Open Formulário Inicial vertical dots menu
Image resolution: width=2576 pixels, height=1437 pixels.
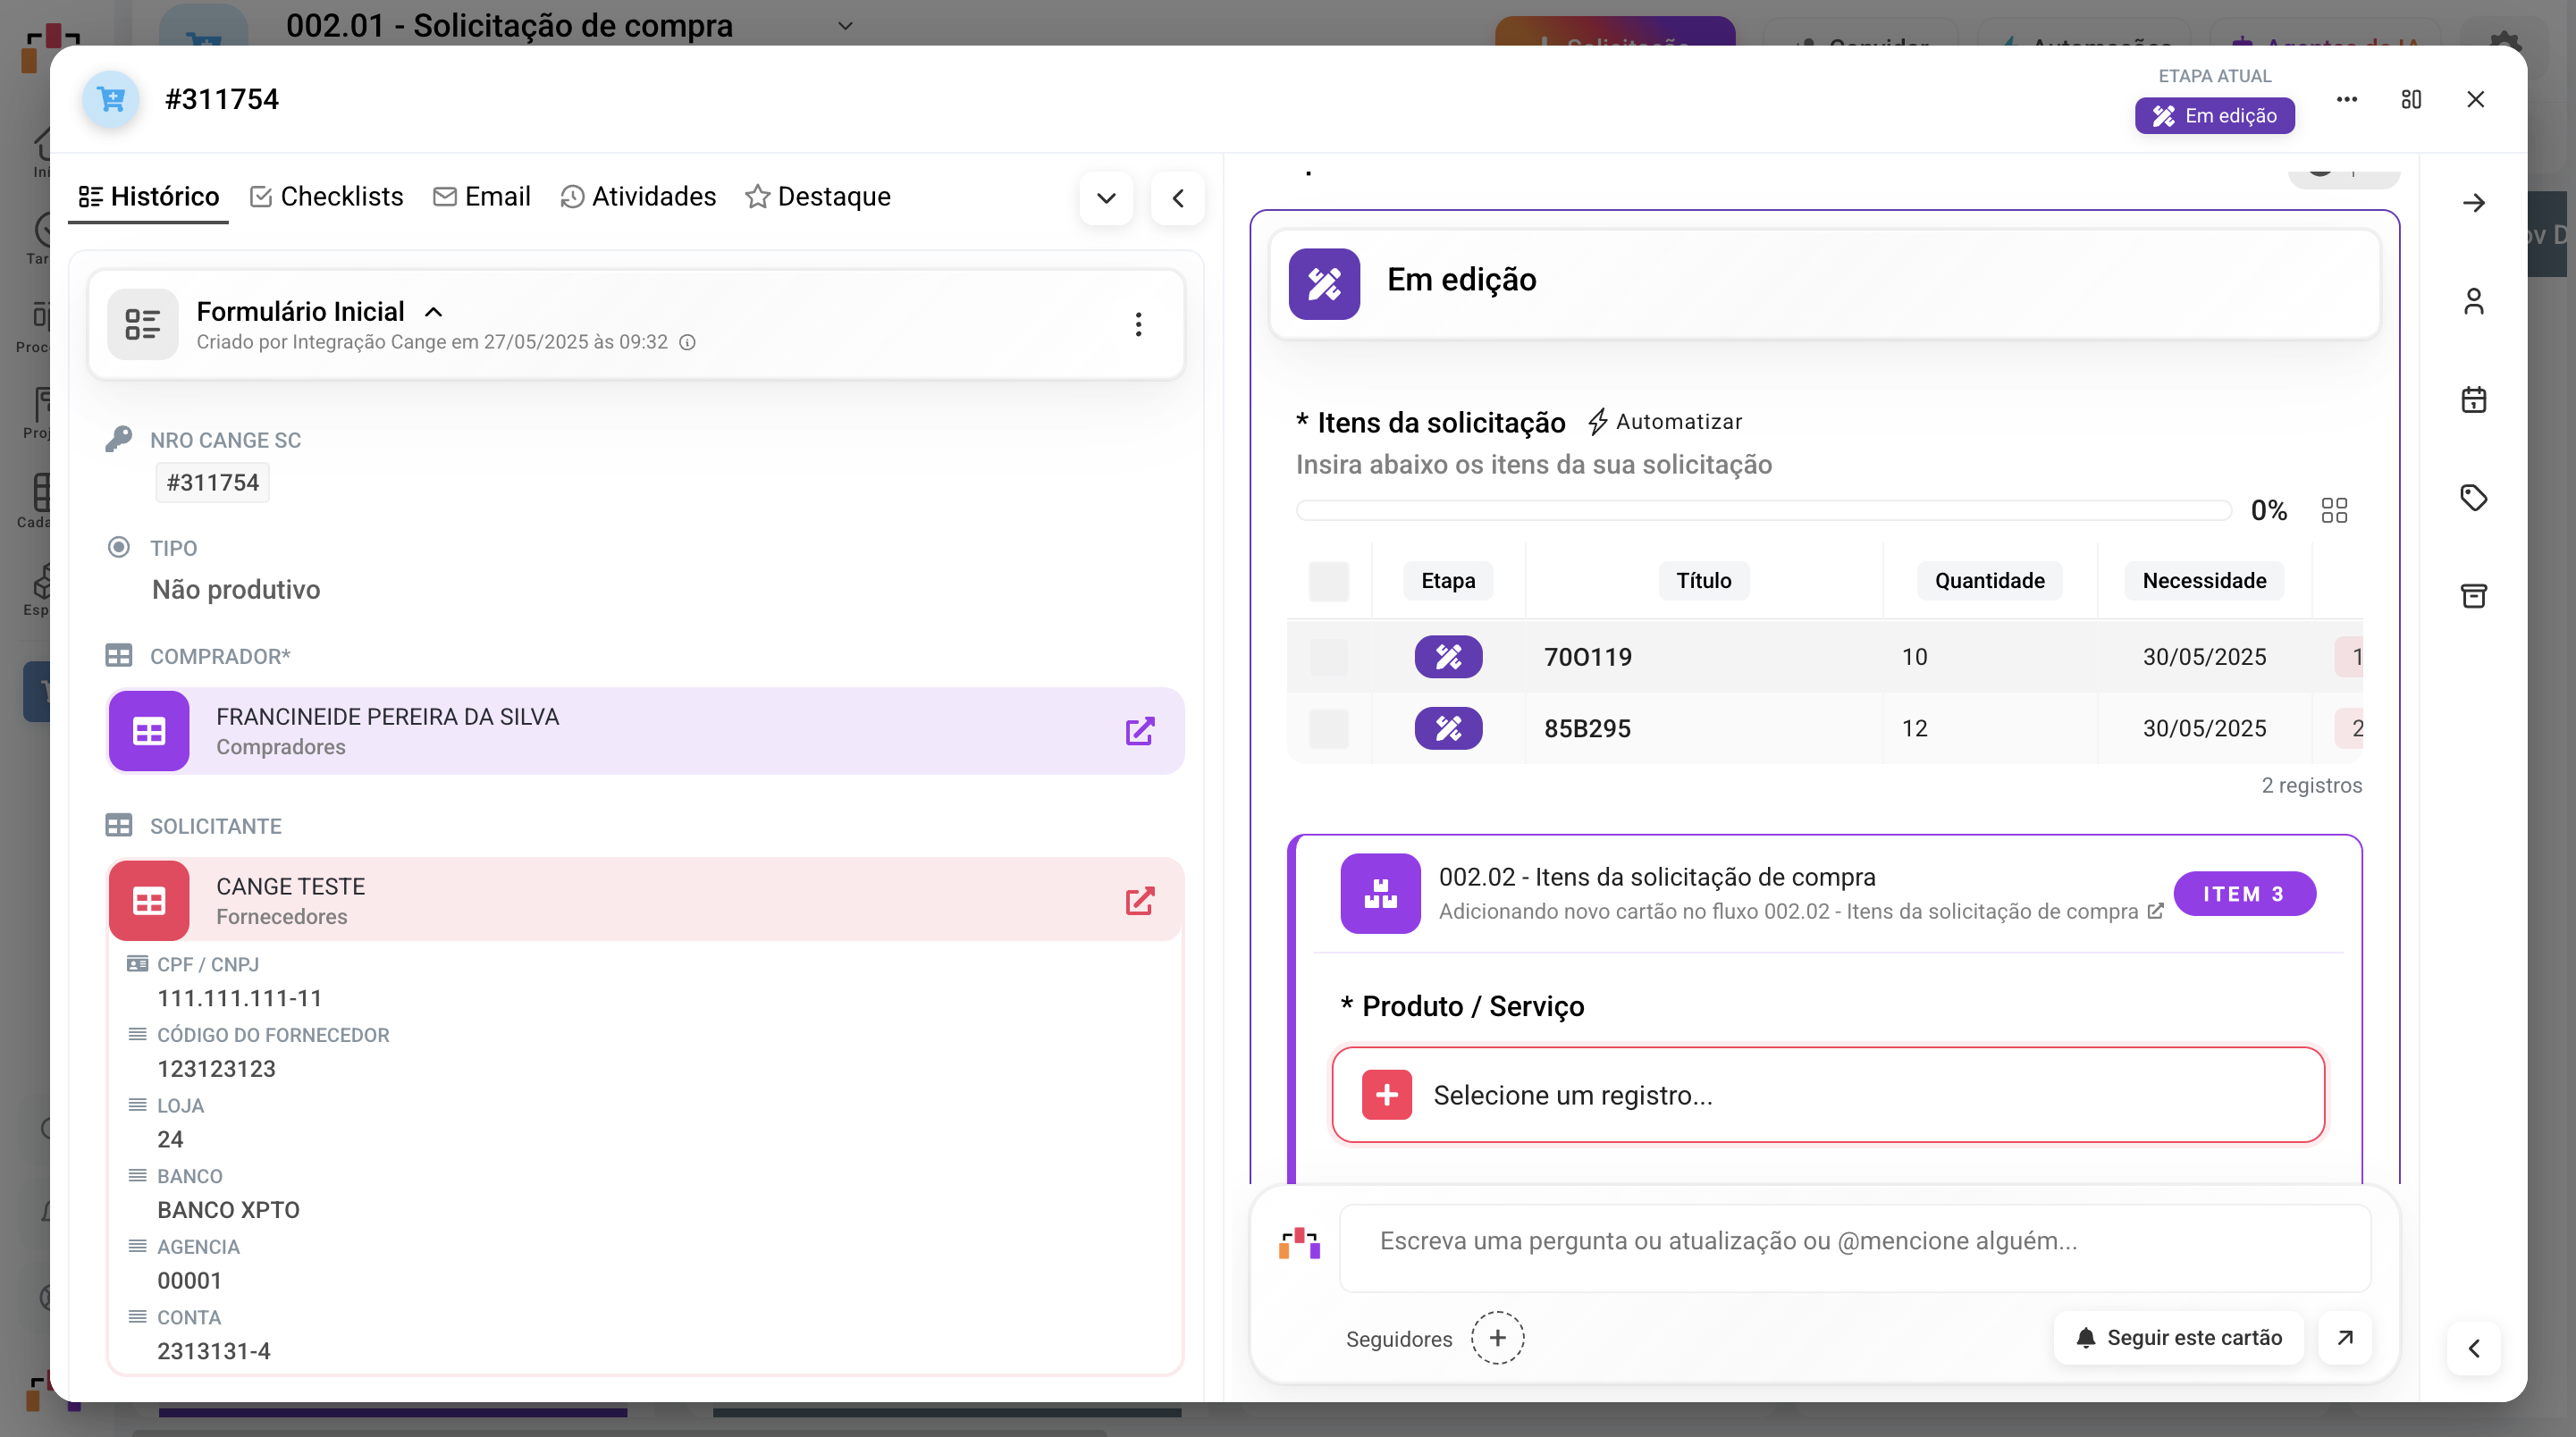pyautogui.click(x=1138, y=324)
